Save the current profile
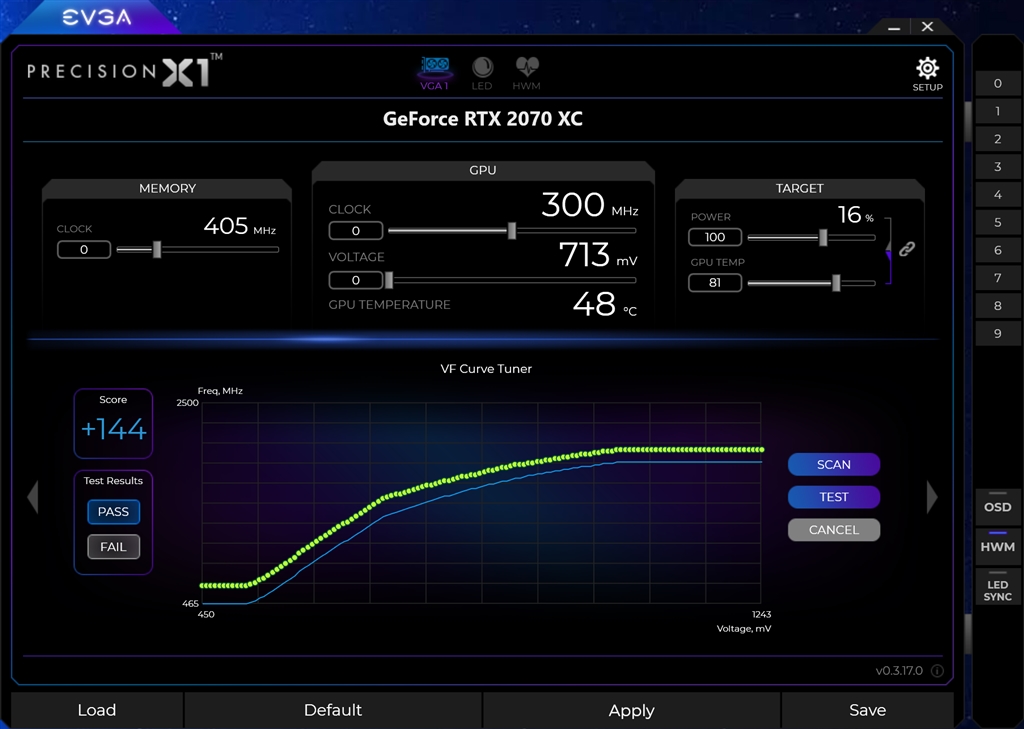Image resolution: width=1024 pixels, height=729 pixels. pyautogui.click(x=867, y=710)
